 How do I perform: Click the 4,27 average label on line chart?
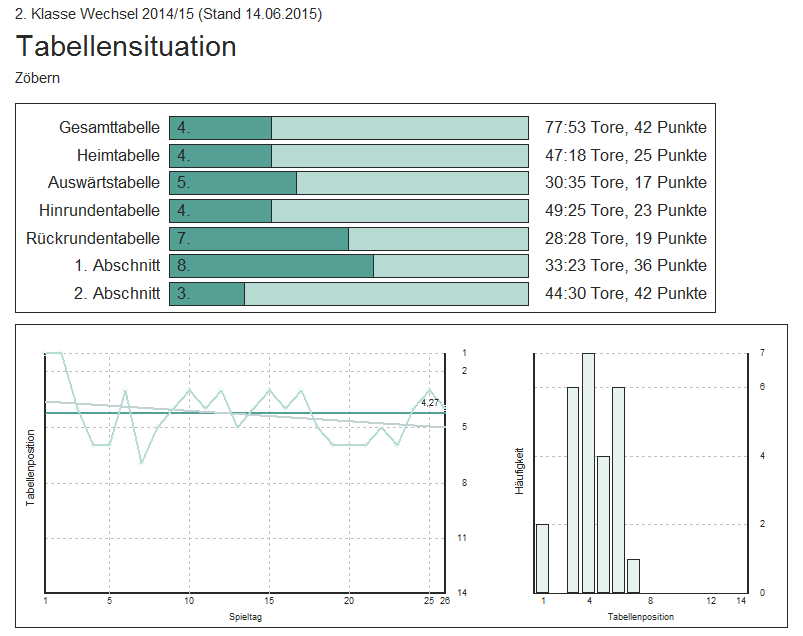pyautogui.click(x=429, y=402)
